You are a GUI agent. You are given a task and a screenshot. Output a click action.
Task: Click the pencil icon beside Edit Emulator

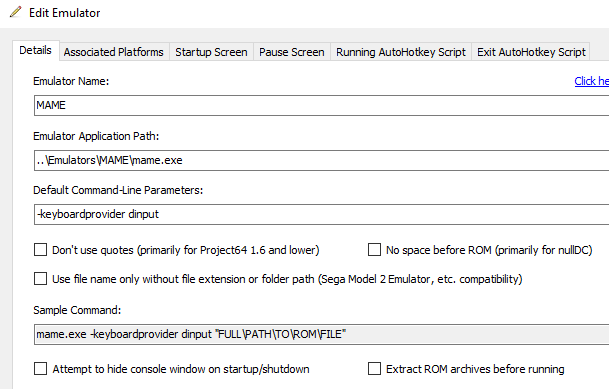(x=16, y=12)
